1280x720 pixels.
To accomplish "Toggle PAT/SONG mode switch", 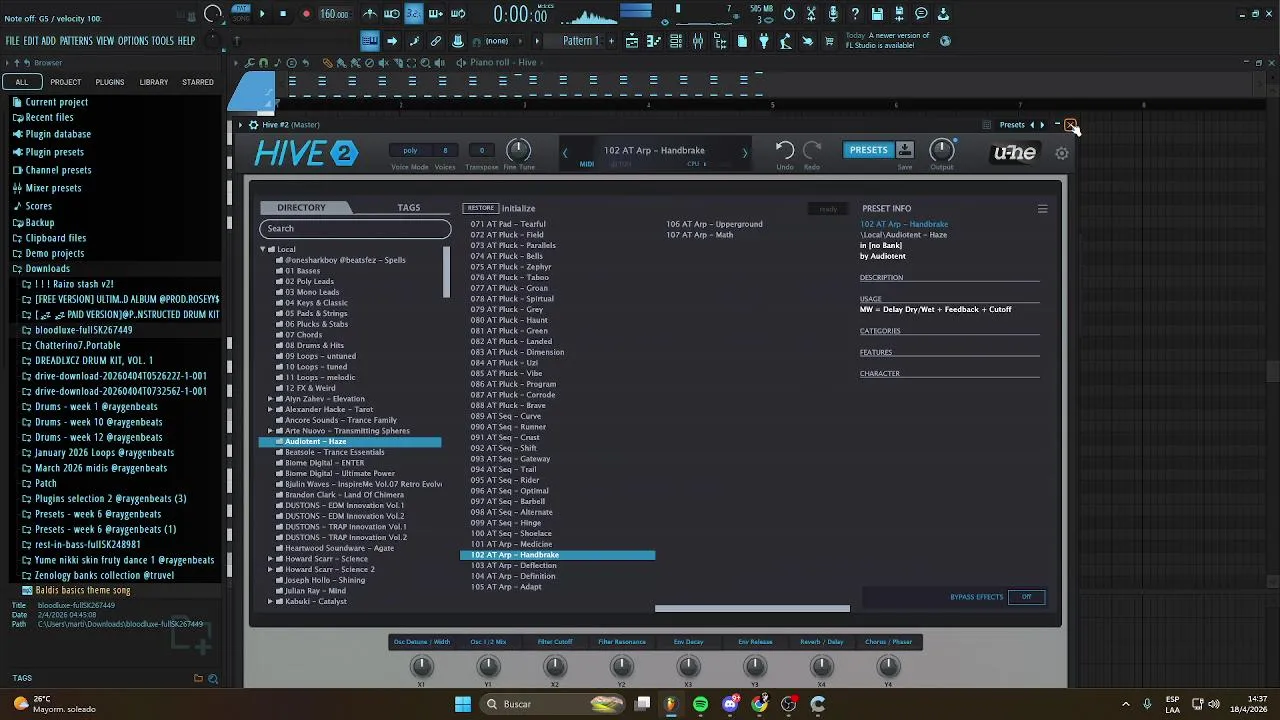I will click(x=241, y=13).
